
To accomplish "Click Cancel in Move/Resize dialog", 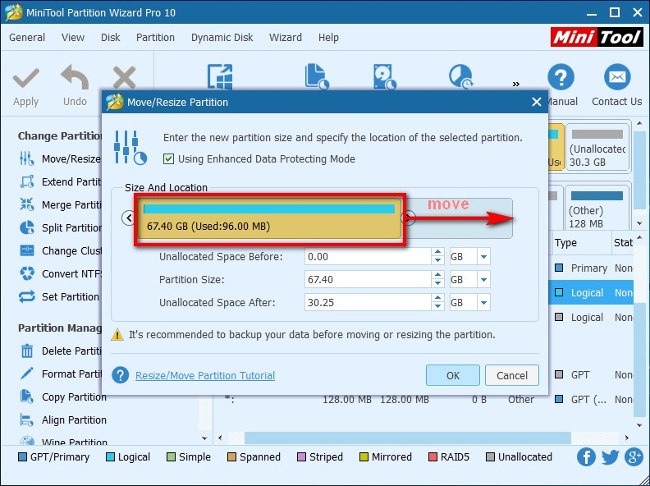I will coord(512,375).
